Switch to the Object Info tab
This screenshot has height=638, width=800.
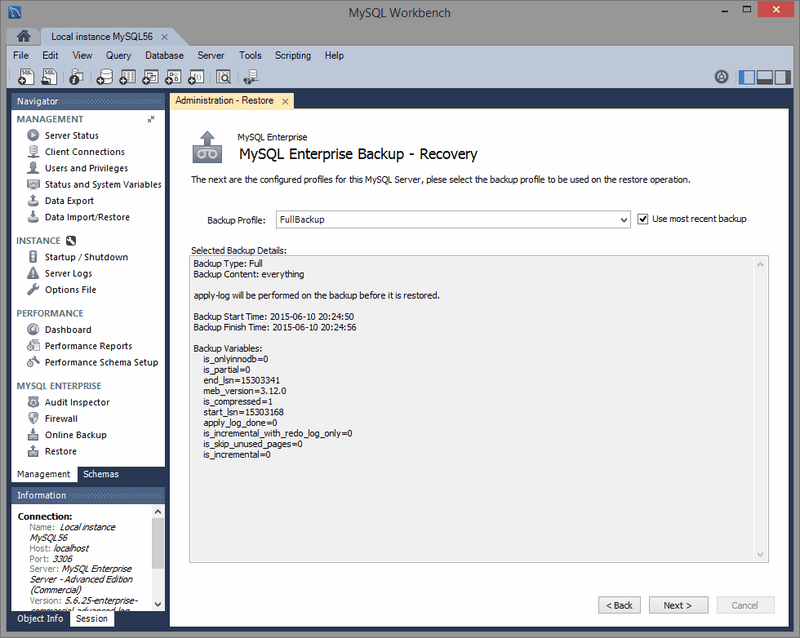coord(40,619)
